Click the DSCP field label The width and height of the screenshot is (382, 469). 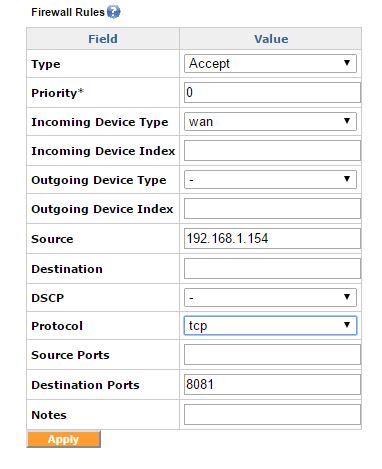point(48,298)
